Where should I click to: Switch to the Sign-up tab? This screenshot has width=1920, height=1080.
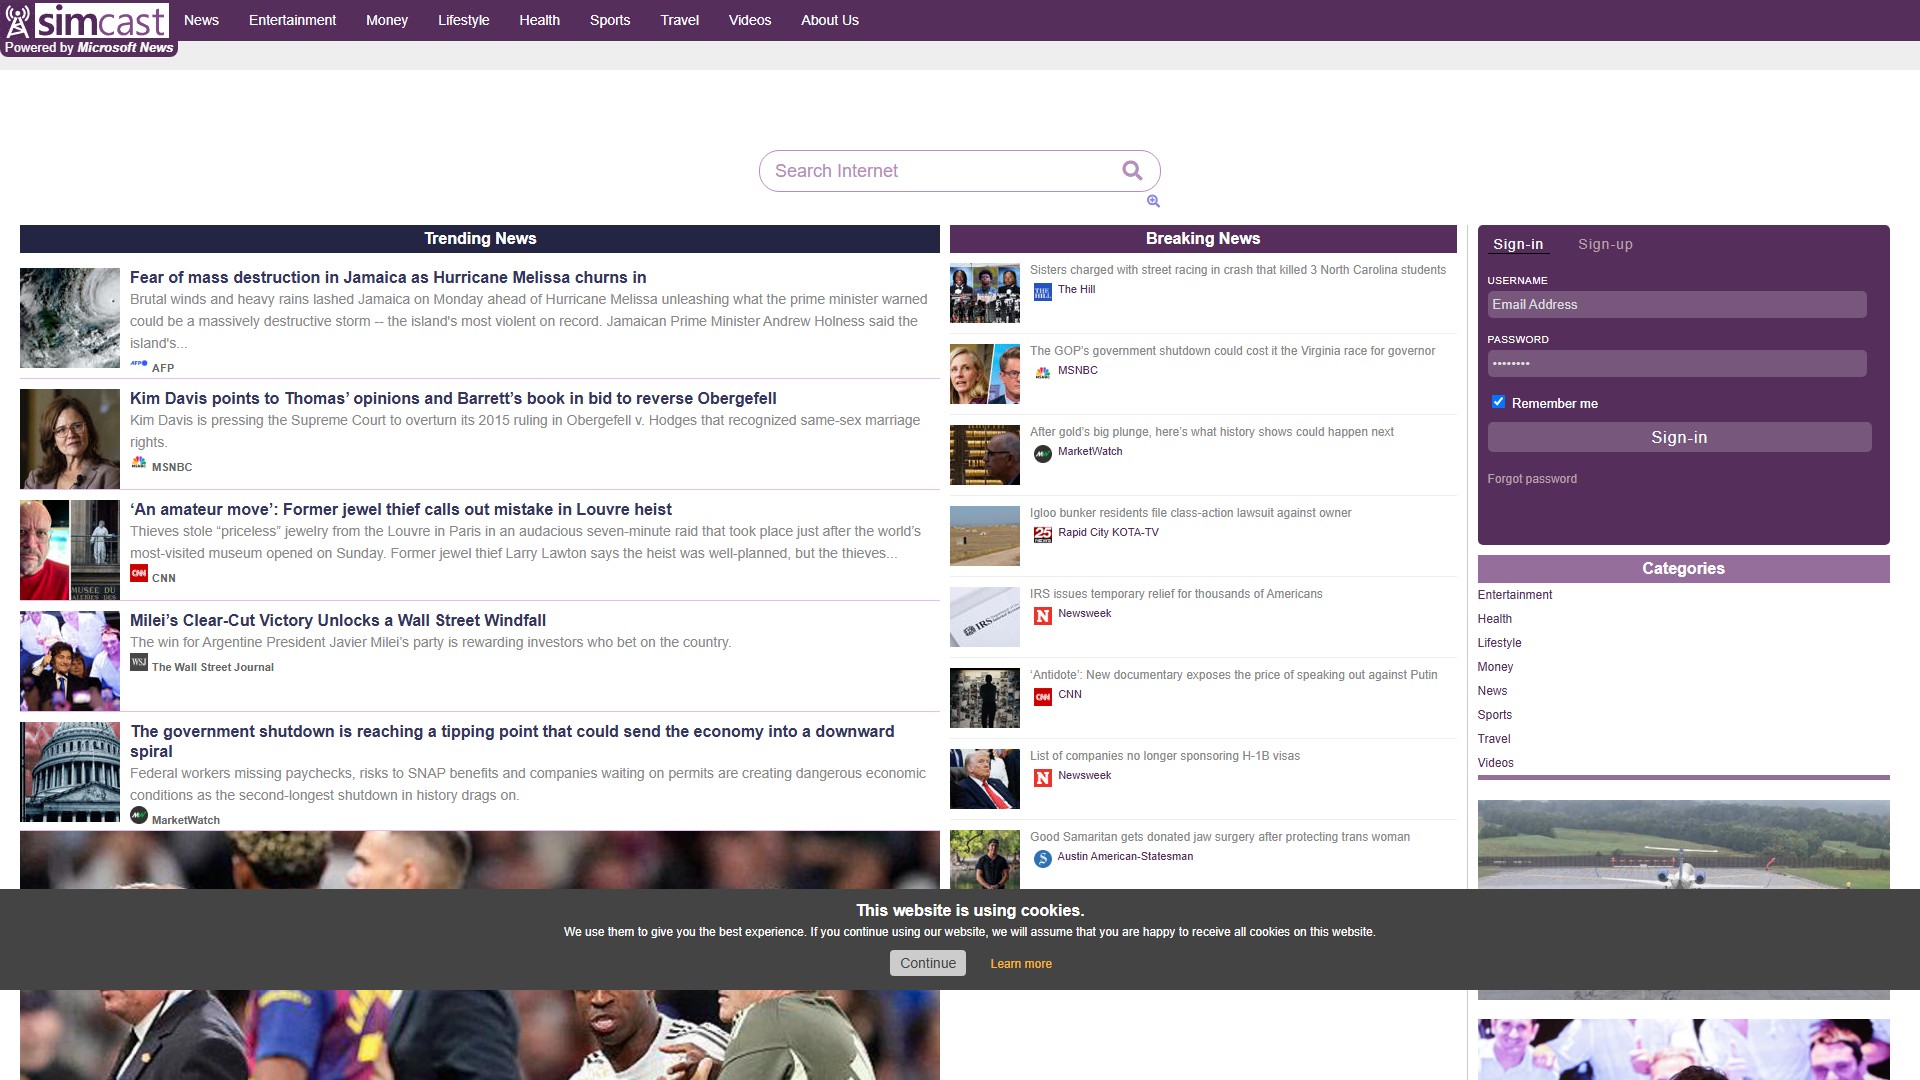(x=1605, y=245)
